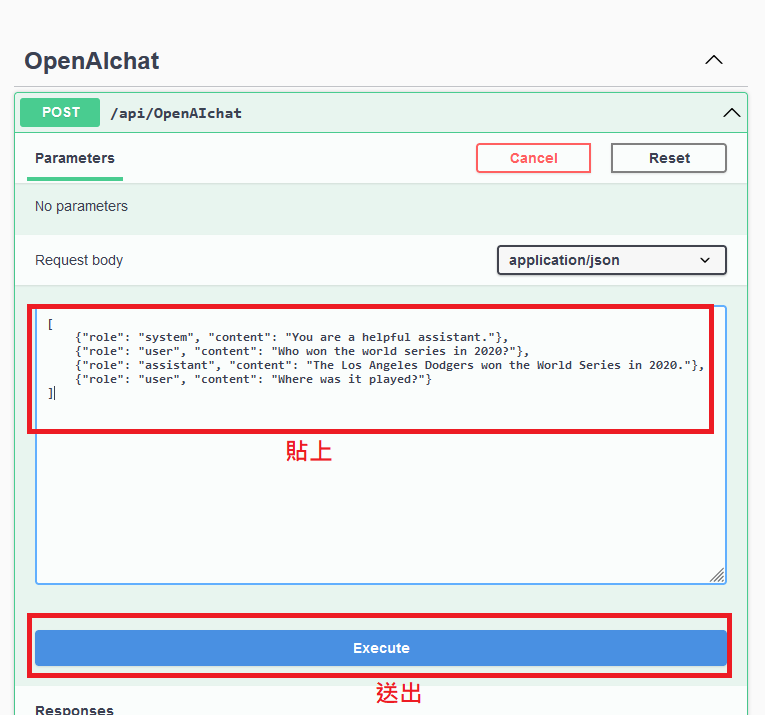Click the /api/OpenAIchat endpoint path
This screenshot has width=765, height=715.
(176, 113)
